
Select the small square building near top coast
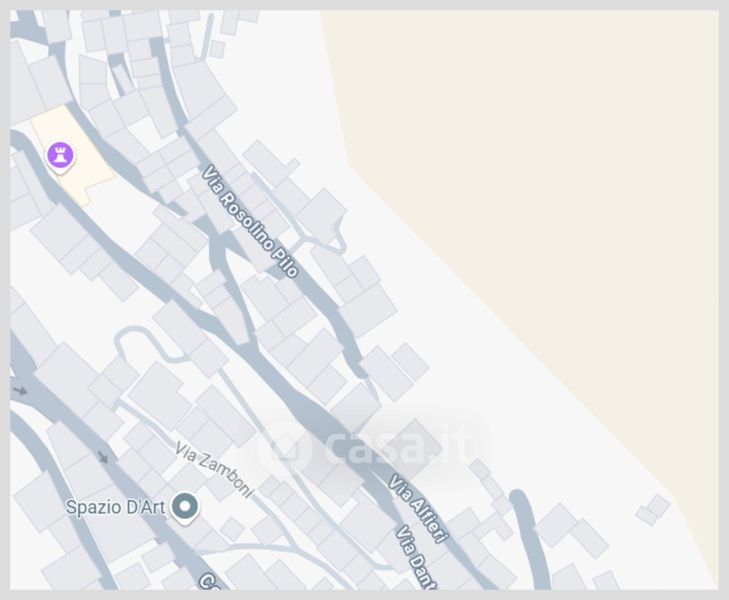(x=217, y=49)
